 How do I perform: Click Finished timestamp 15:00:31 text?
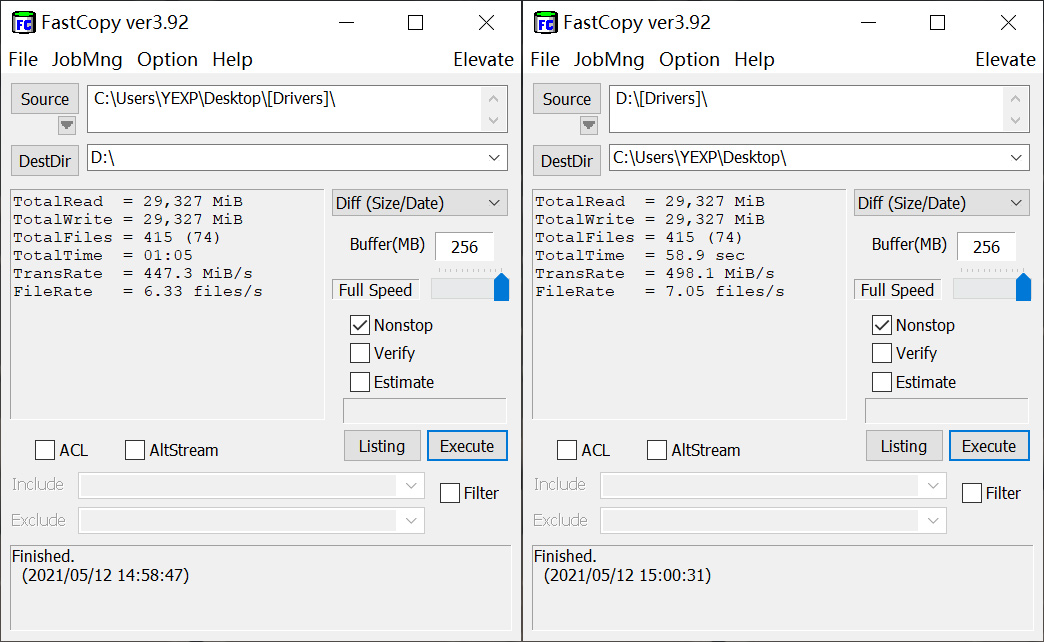tap(627, 575)
